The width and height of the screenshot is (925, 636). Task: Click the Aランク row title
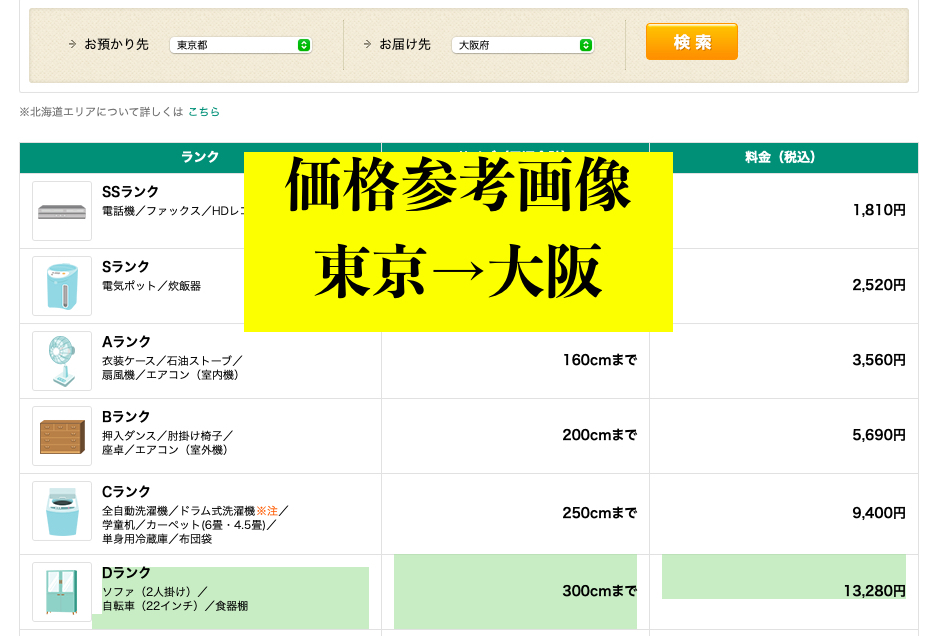pos(126,342)
